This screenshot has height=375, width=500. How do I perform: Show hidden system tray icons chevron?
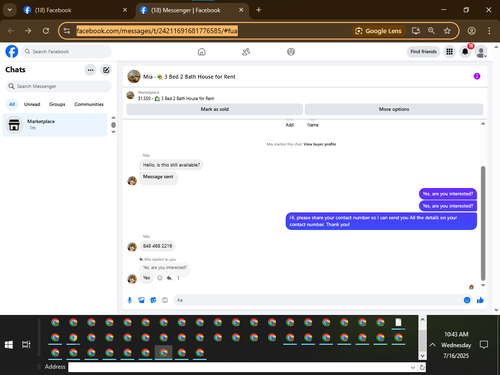click(x=432, y=345)
